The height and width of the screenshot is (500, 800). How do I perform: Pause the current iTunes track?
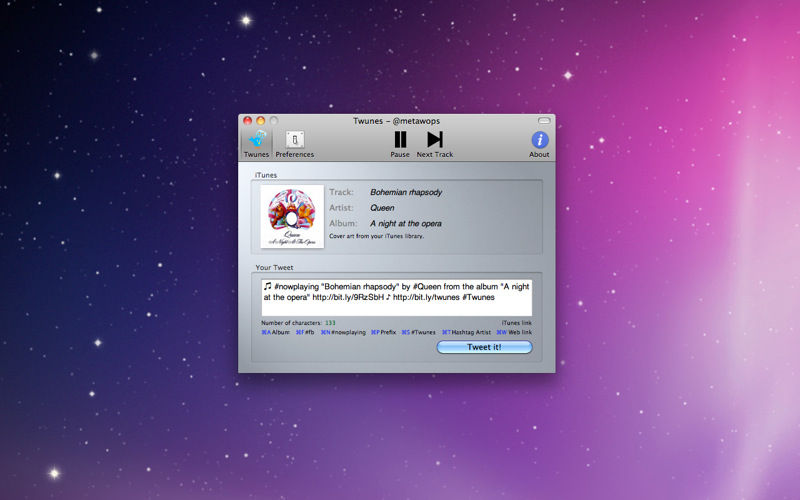pyautogui.click(x=400, y=144)
